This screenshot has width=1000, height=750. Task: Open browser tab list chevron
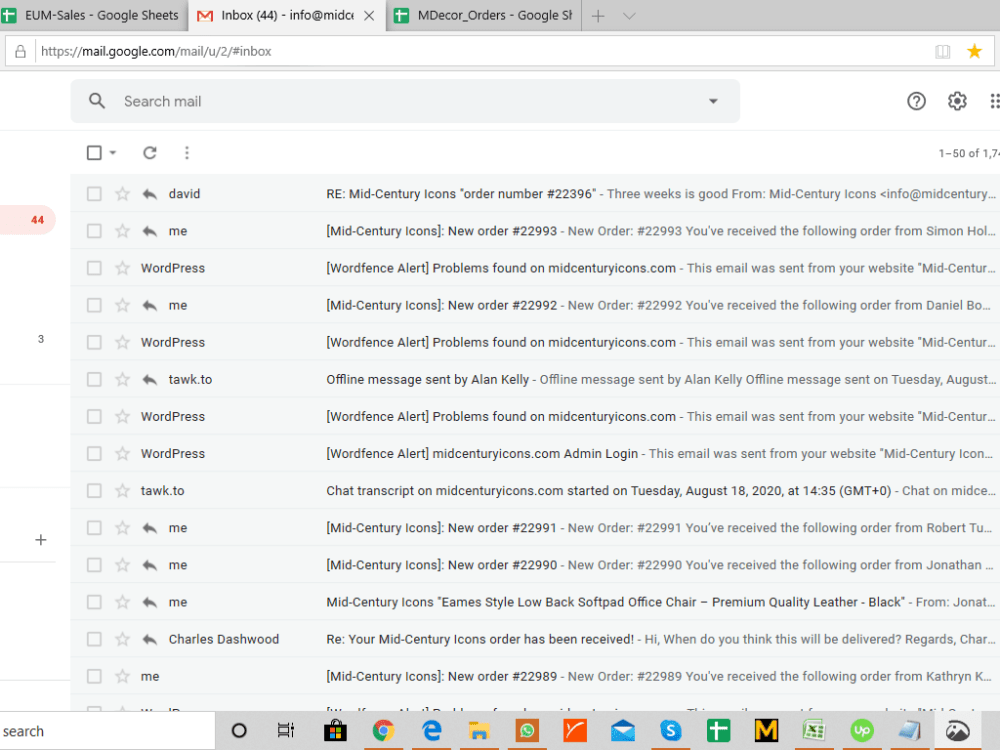pyautogui.click(x=629, y=16)
